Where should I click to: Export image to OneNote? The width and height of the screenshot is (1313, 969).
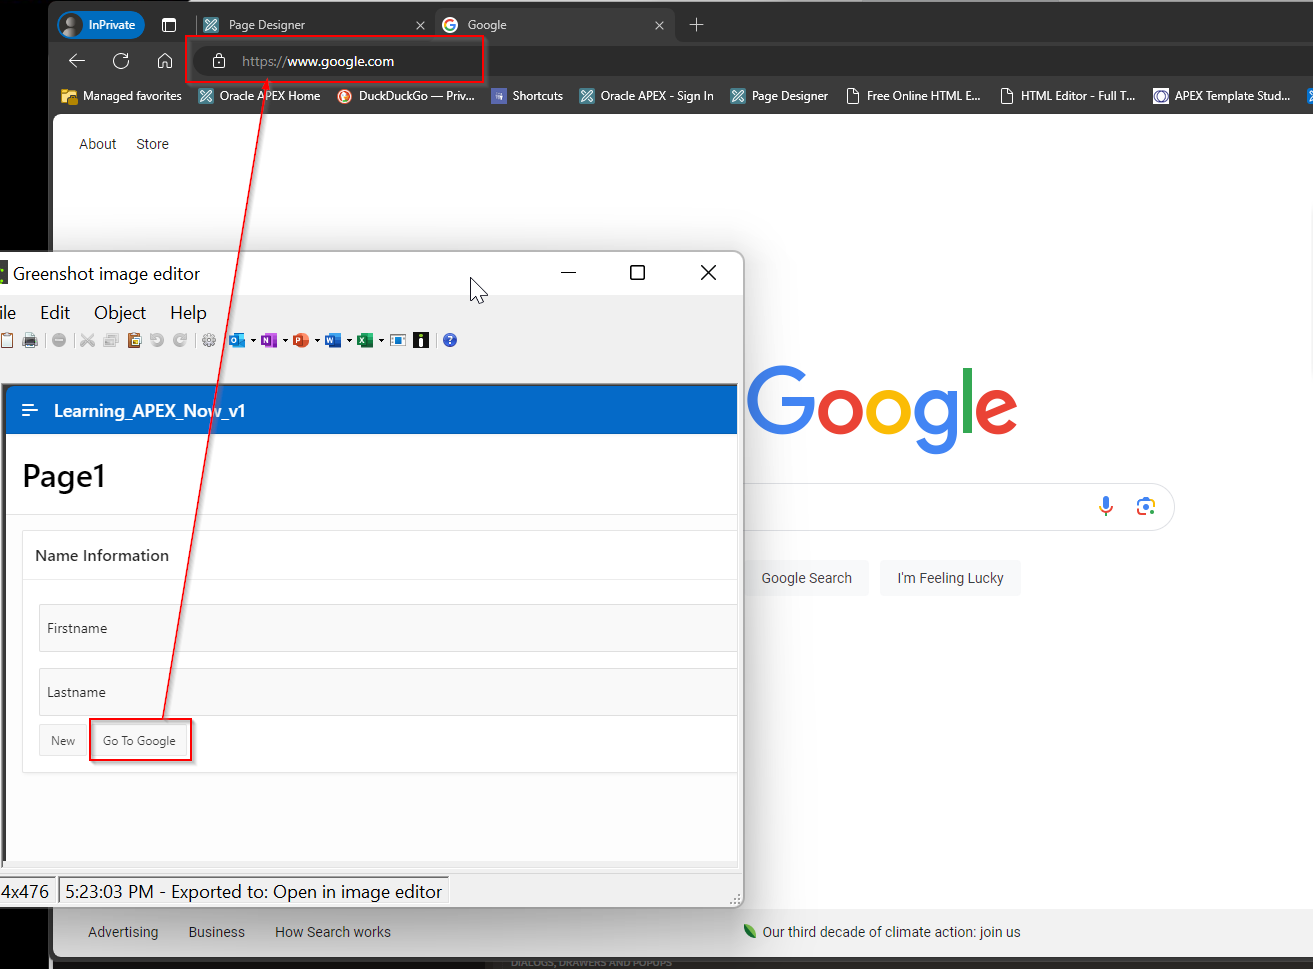tap(268, 340)
